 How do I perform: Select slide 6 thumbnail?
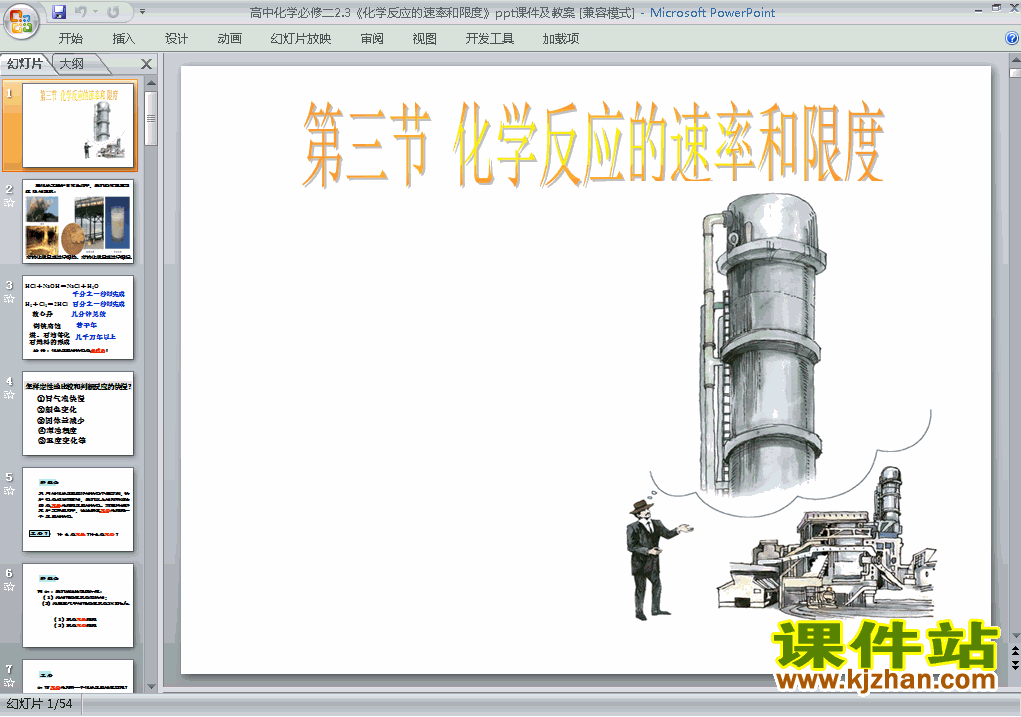click(78, 606)
